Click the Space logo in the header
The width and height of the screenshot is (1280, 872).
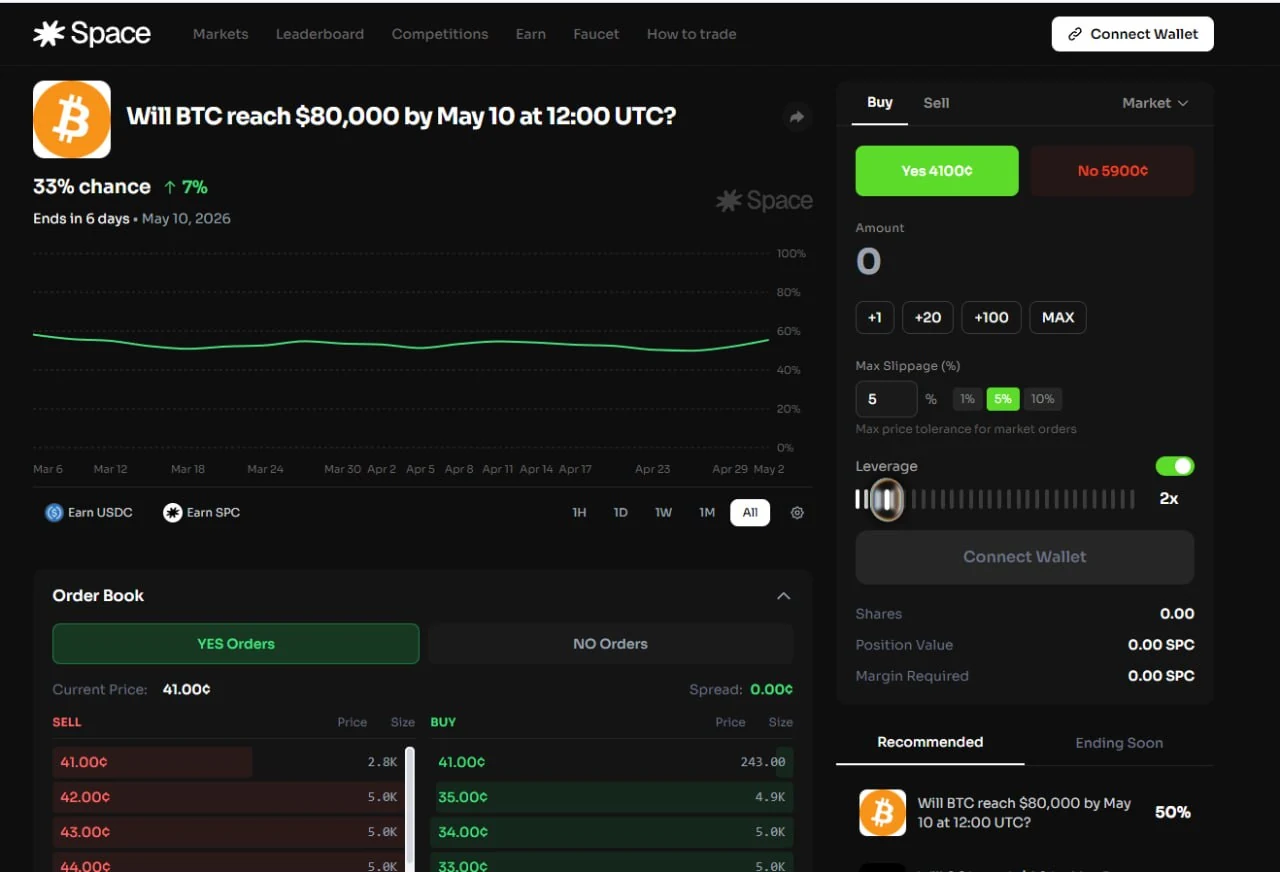coord(92,34)
